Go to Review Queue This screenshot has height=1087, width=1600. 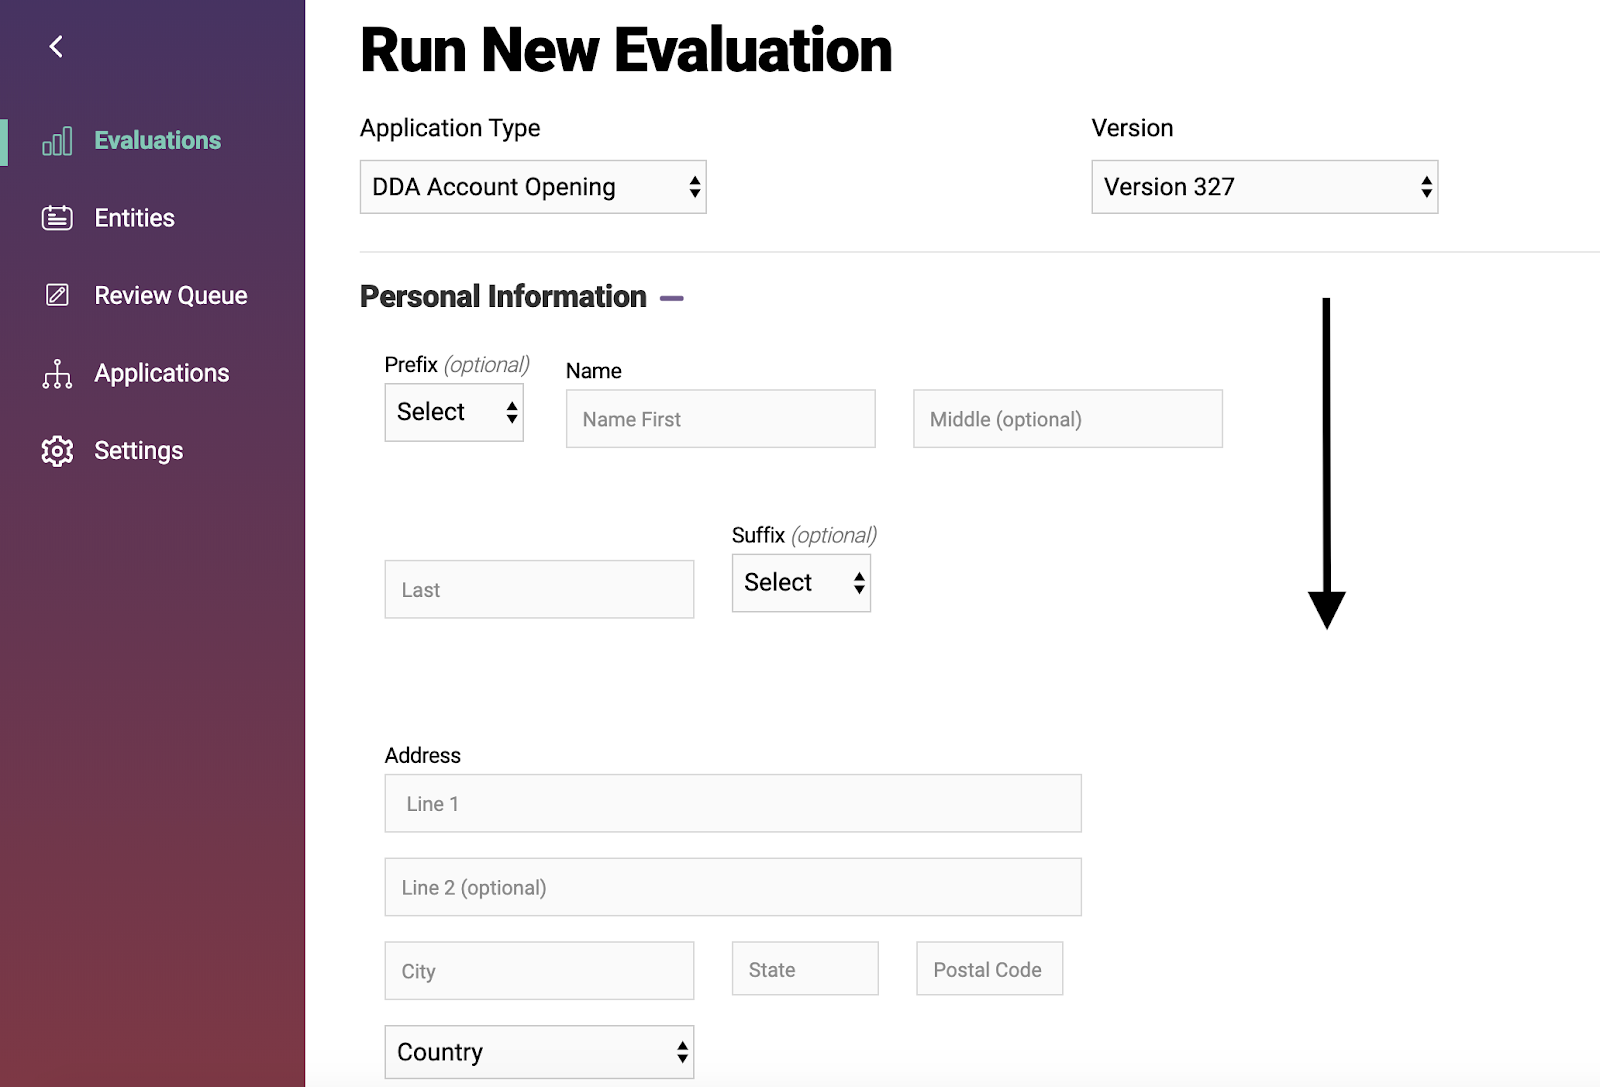click(x=170, y=295)
